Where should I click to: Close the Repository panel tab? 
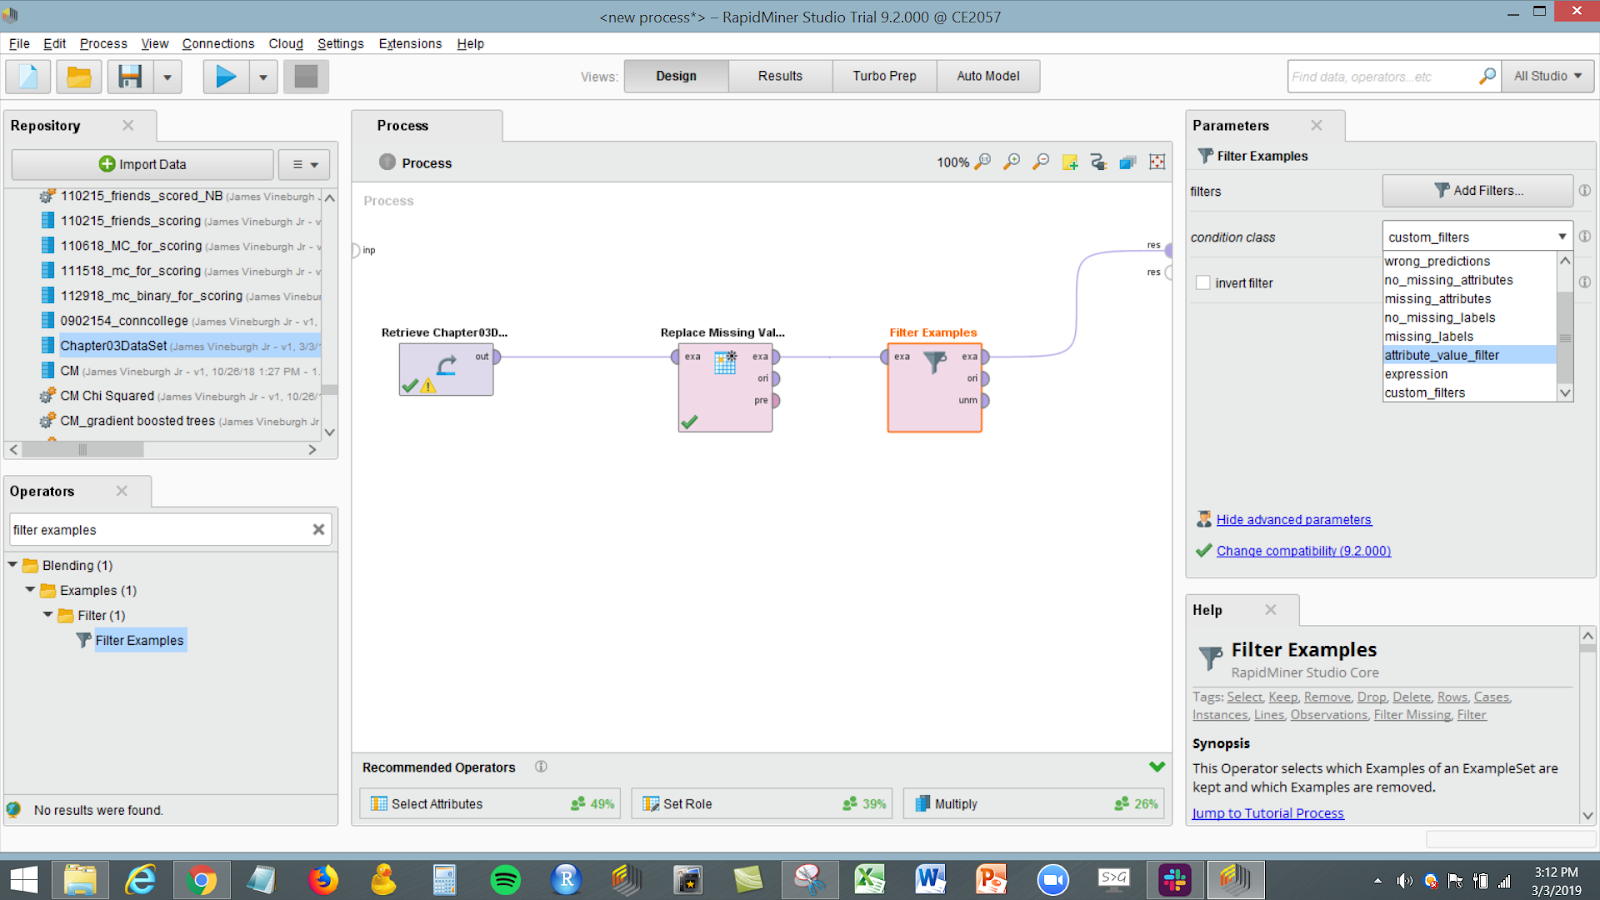(128, 125)
